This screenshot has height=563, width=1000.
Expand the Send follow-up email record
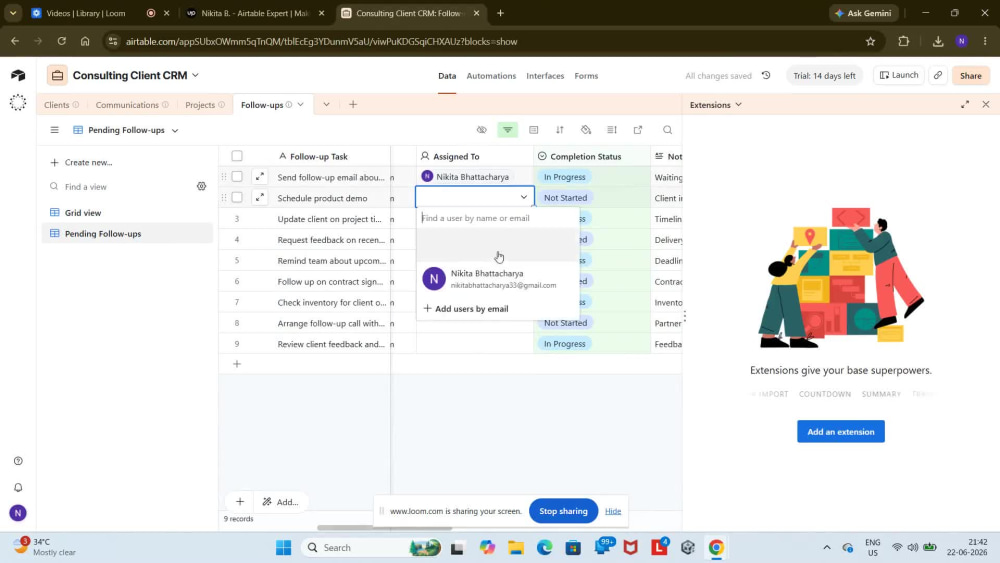[260, 177]
